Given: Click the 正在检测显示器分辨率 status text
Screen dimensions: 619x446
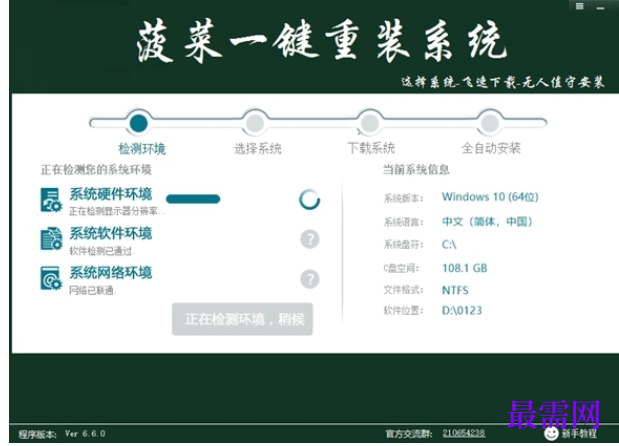Looking at the screenshot, I should click(116, 211).
